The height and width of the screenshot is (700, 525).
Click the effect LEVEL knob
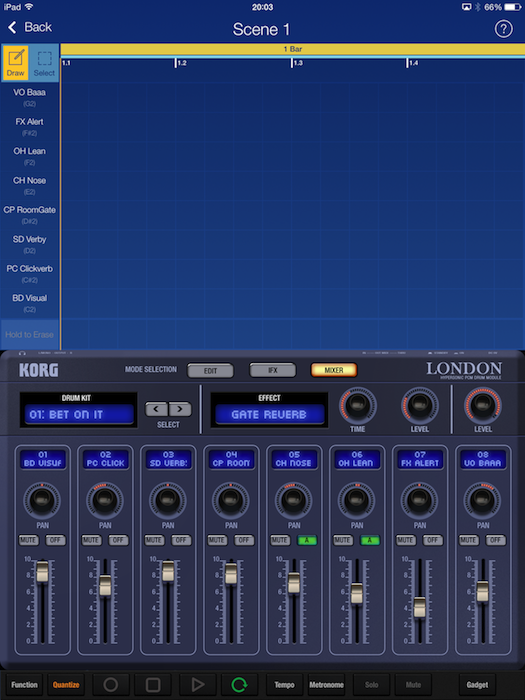coord(420,405)
